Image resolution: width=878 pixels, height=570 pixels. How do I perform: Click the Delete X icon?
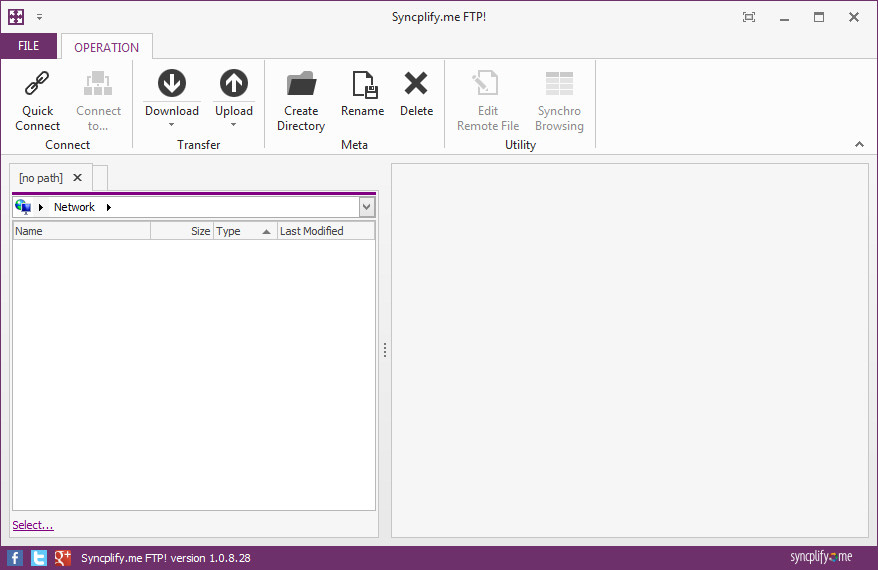[416, 83]
